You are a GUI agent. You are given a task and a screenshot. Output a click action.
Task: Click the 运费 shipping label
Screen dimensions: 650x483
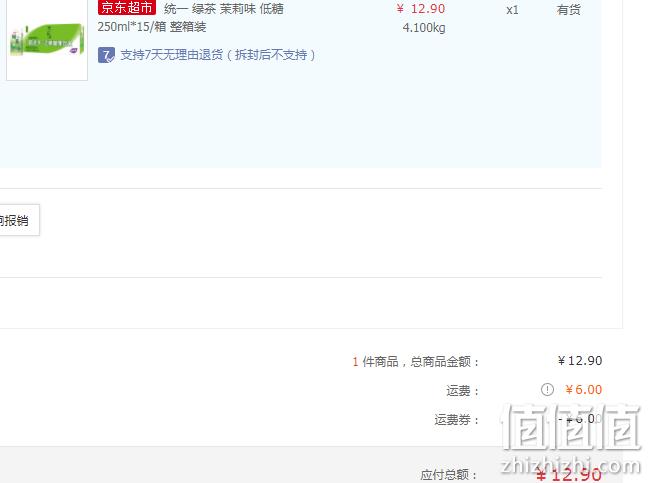[463, 391]
